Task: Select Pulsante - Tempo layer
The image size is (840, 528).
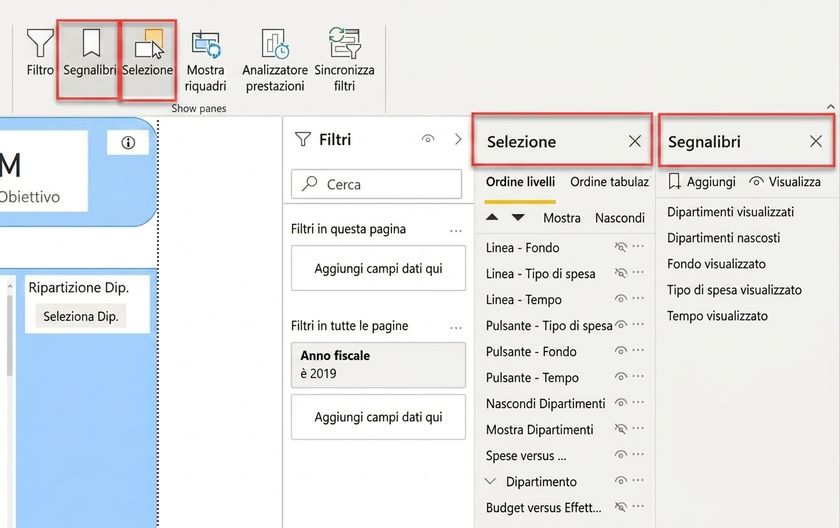Action: (532, 378)
